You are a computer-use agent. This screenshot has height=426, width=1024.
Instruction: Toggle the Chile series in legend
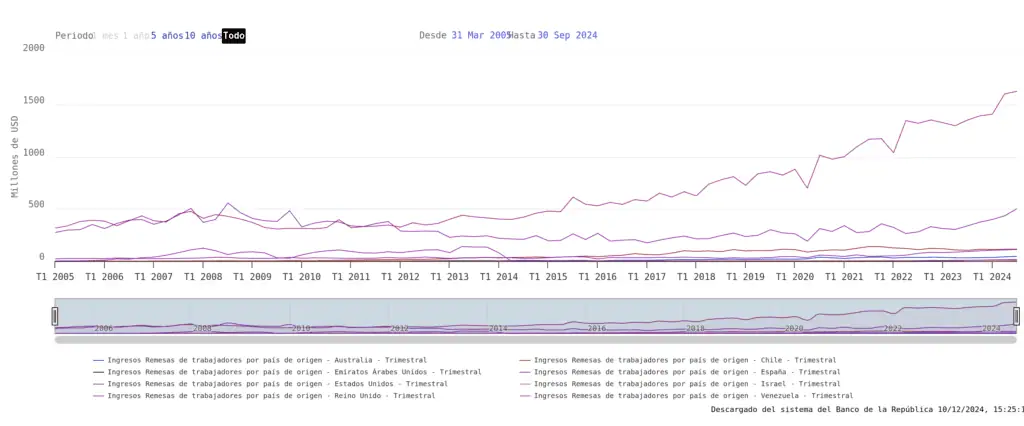tap(678, 360)
